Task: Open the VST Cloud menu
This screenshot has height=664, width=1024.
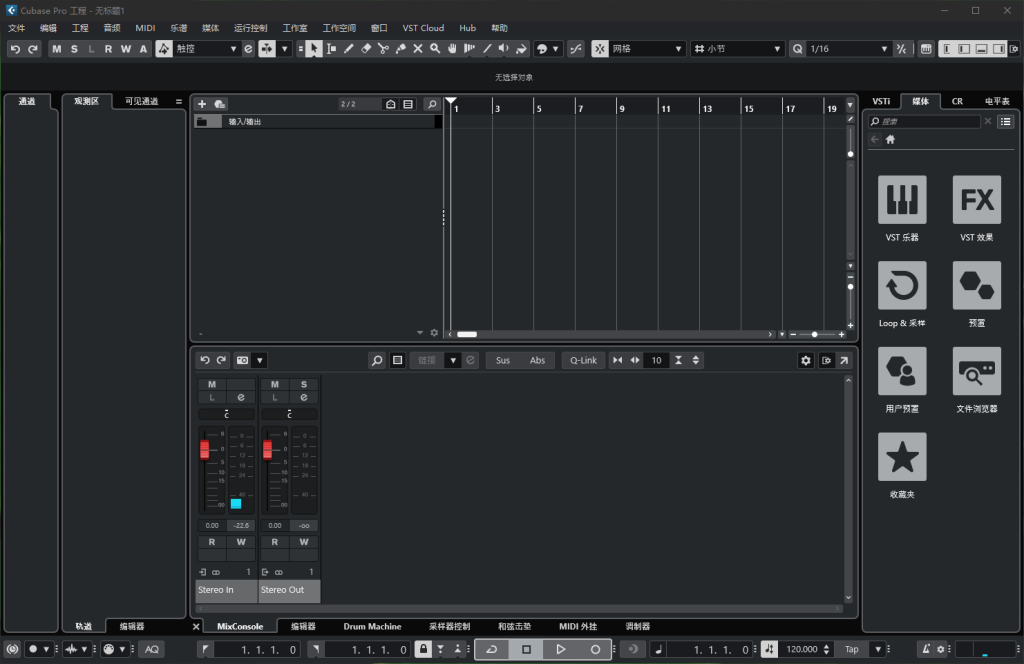Action: [x=423, y=28]
